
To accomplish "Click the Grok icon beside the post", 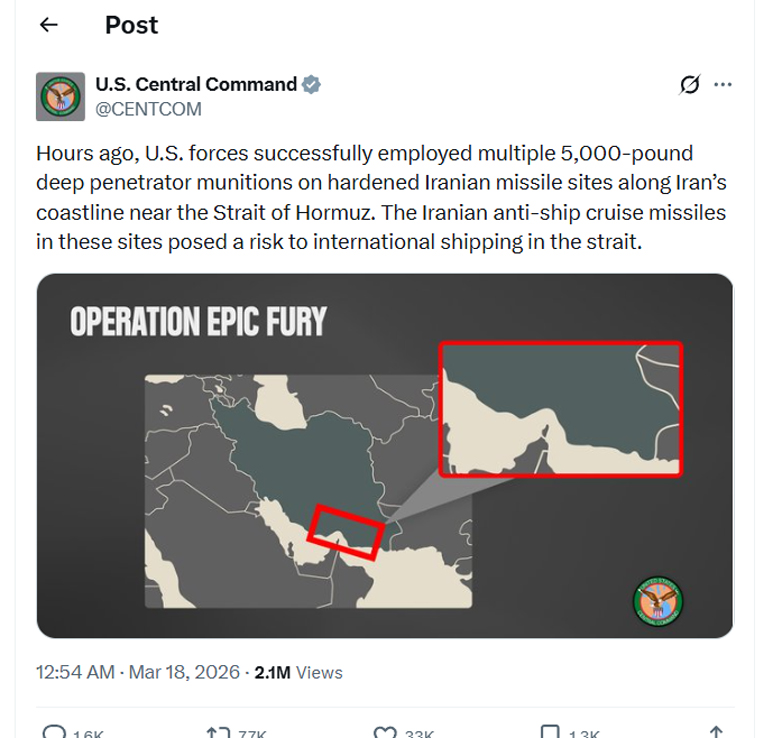I will point(689,85).
